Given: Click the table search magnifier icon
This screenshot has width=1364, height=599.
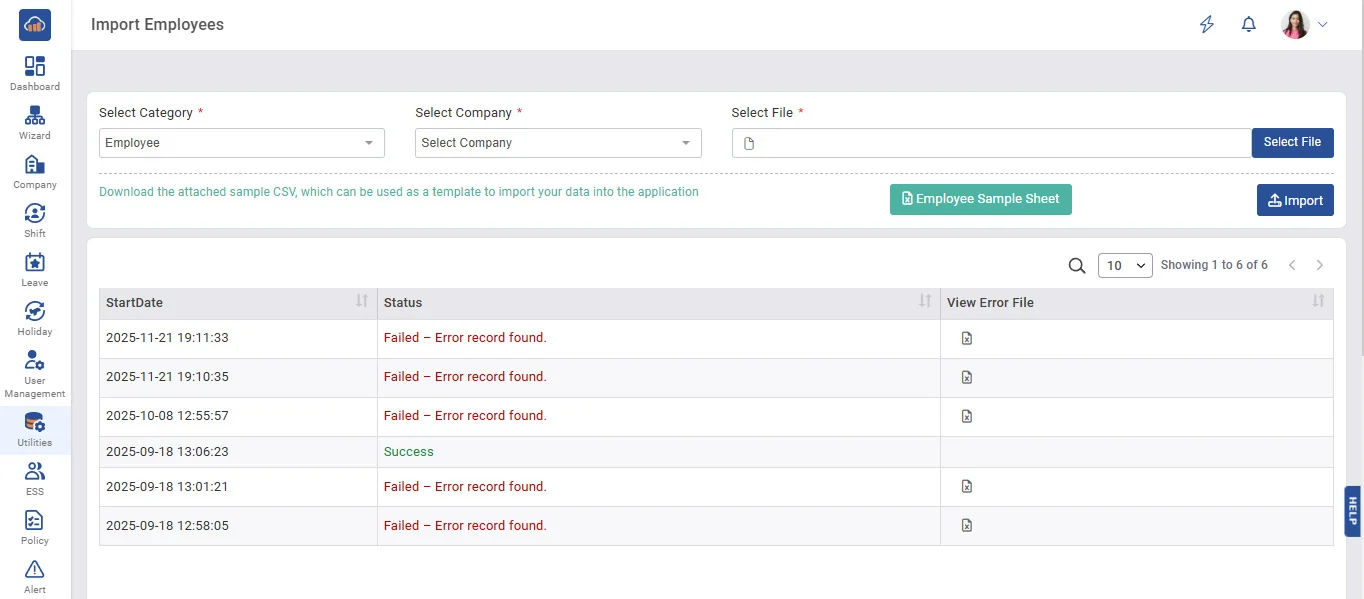Looking at the screenshot, I should coord(1077,266).
